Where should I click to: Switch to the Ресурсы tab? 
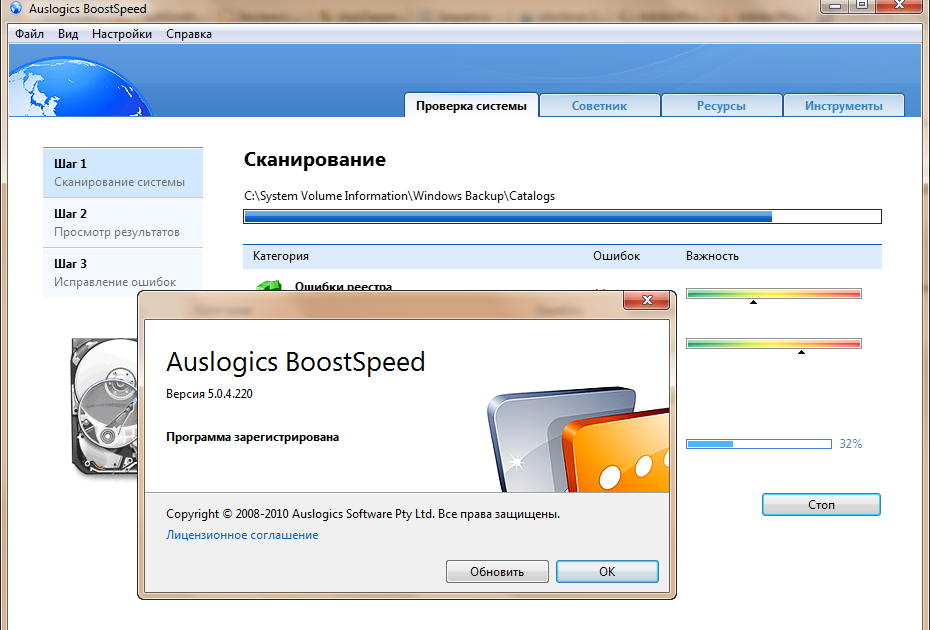point(721,106)
